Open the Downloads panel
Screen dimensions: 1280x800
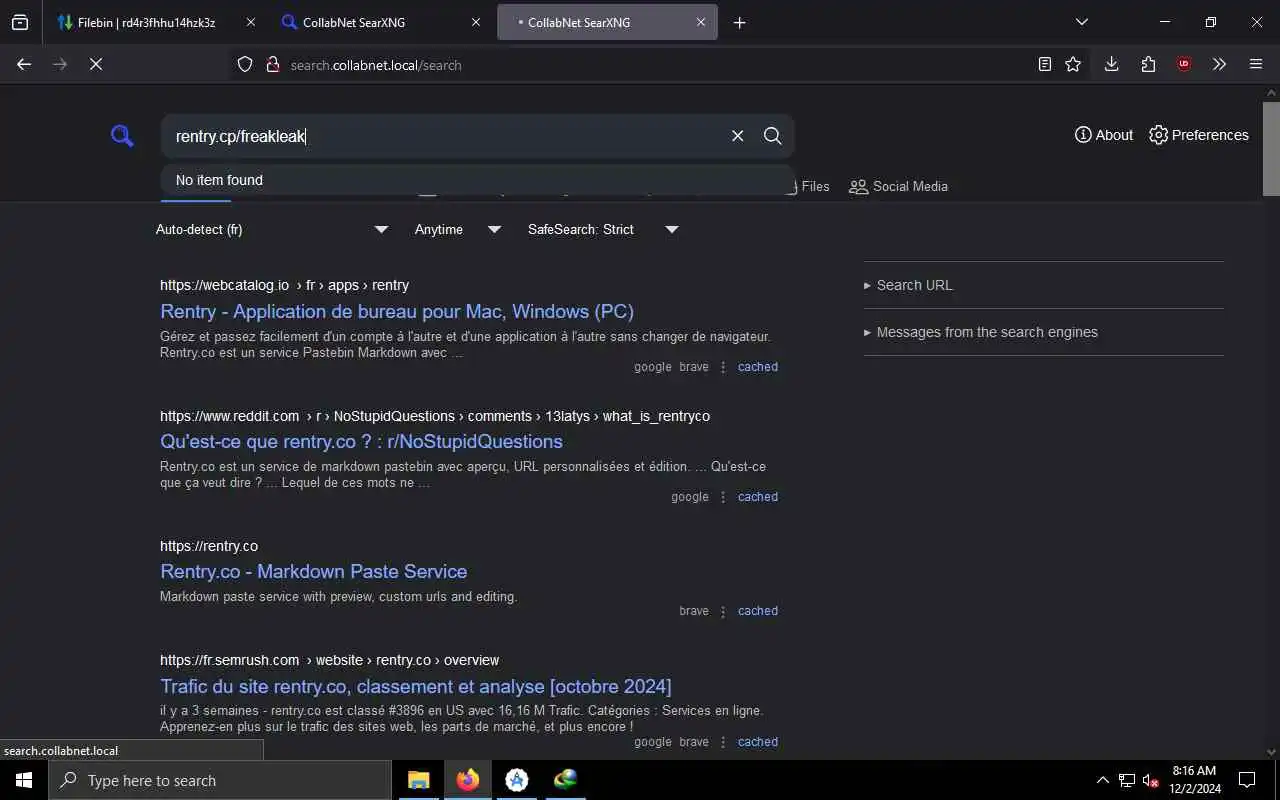1111,64
